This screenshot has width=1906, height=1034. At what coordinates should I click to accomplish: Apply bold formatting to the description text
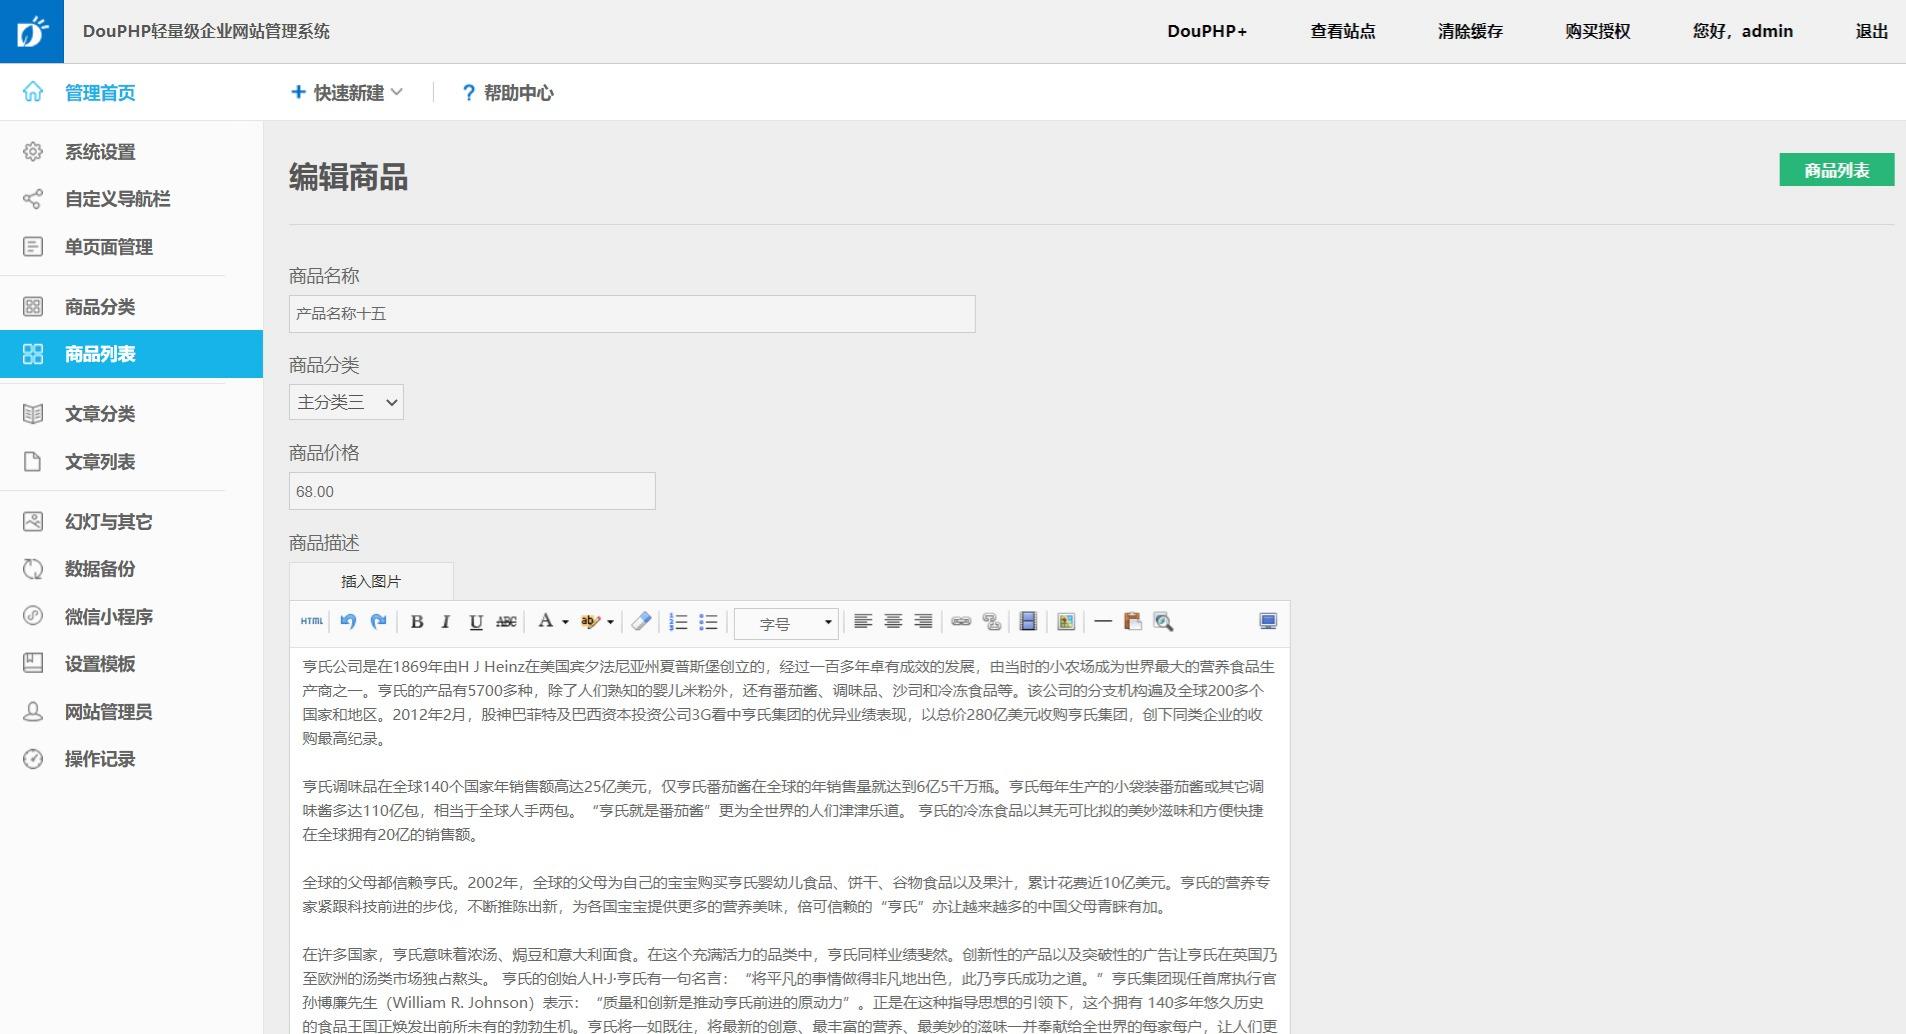coord(418,621)
